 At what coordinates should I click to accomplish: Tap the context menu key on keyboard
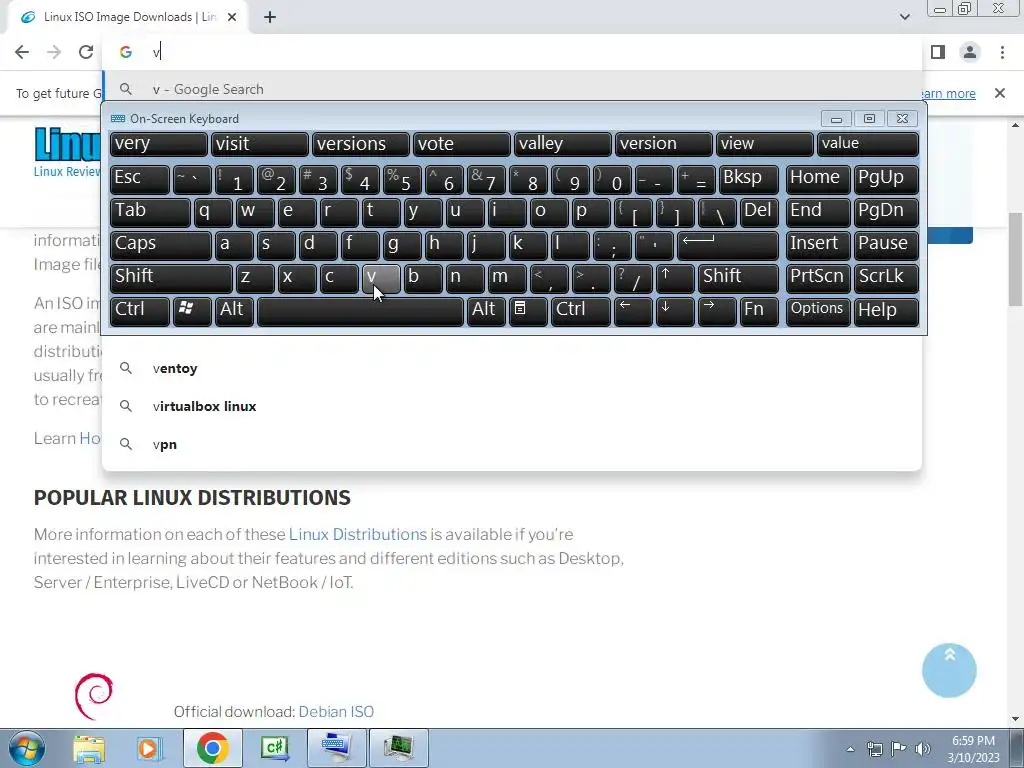pyautogui.click(x=528, y=311)
